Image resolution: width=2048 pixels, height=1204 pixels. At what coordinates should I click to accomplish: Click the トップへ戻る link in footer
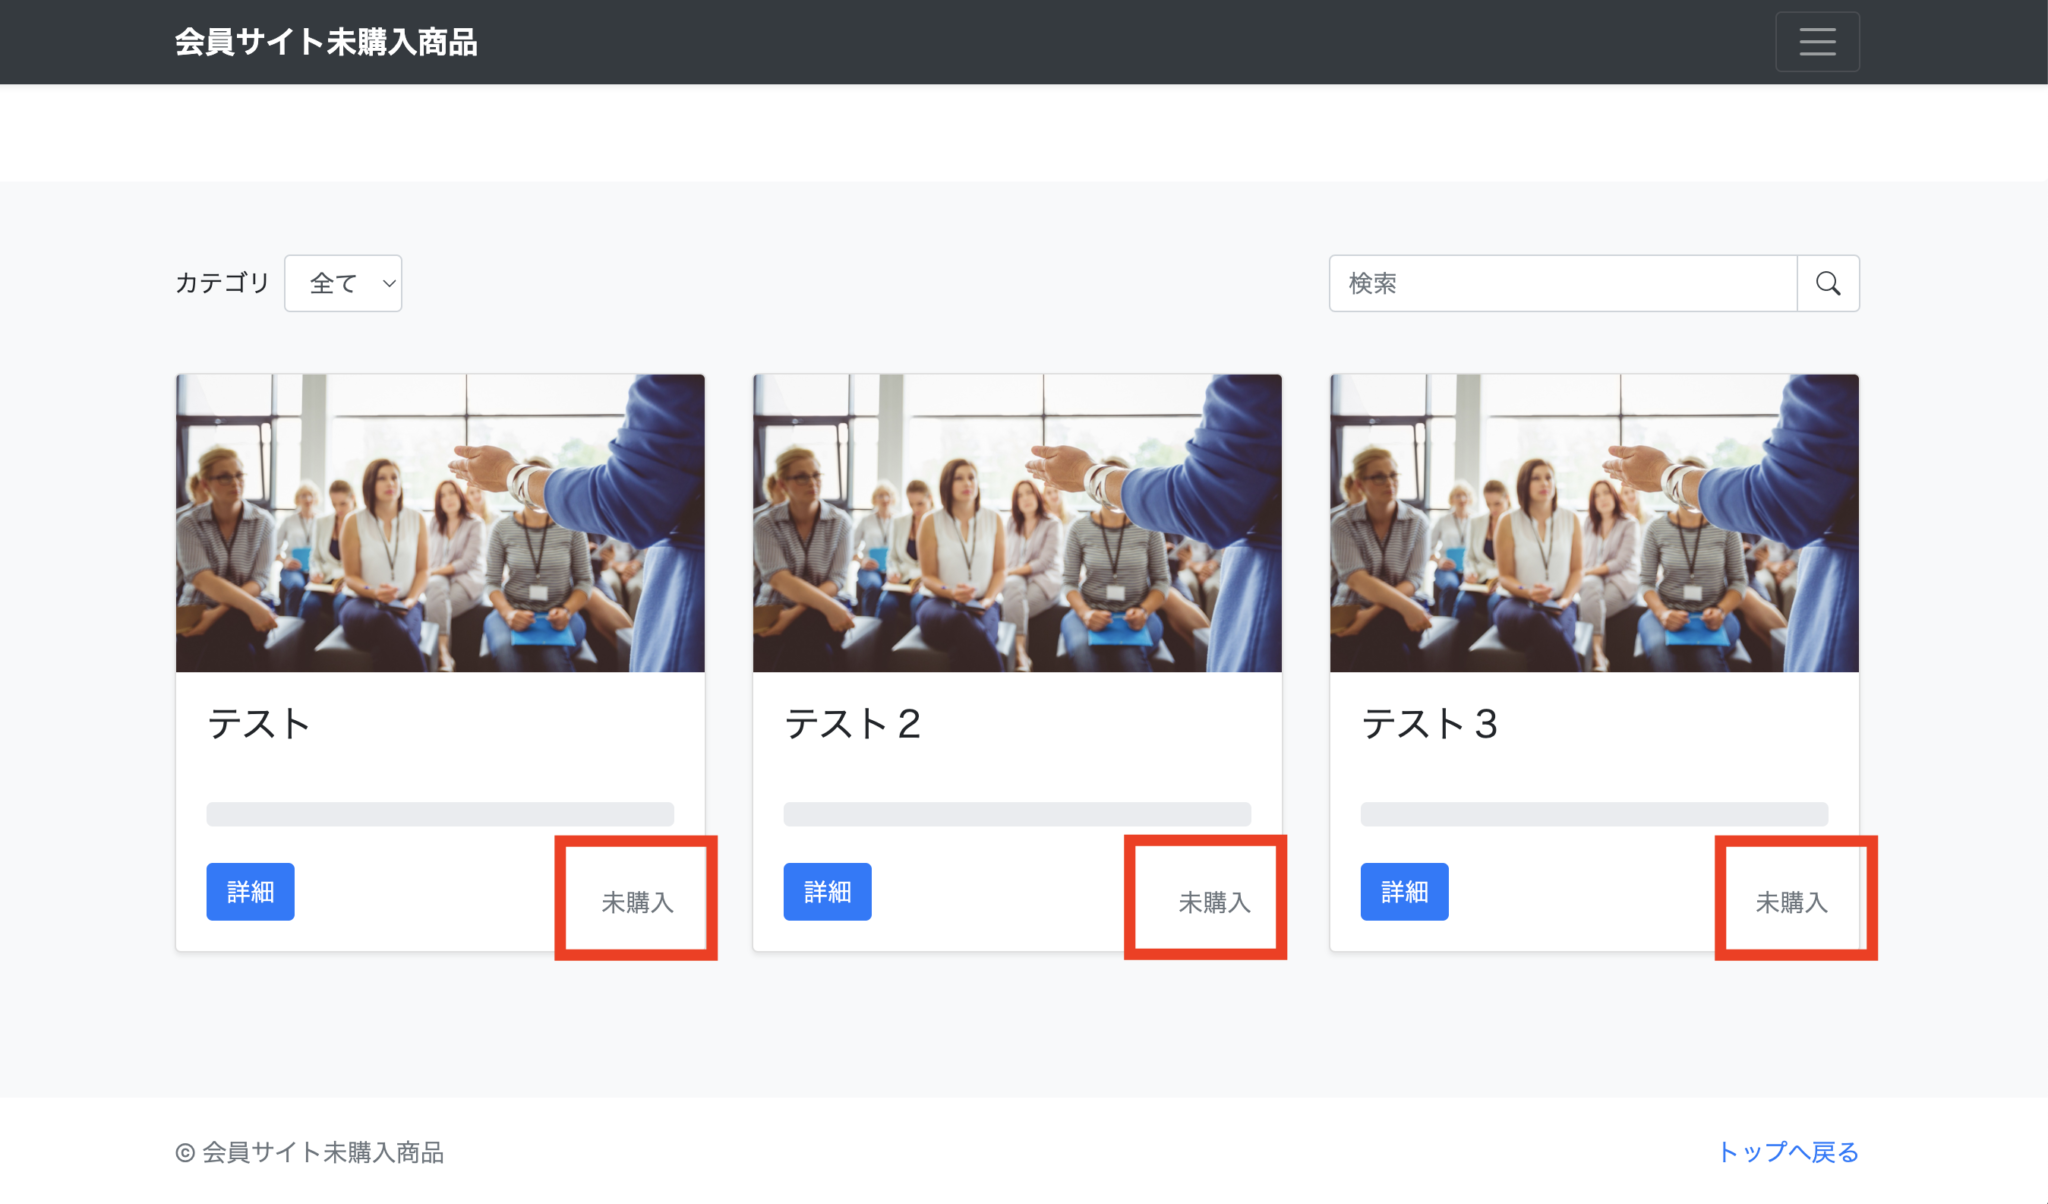1788,1152
